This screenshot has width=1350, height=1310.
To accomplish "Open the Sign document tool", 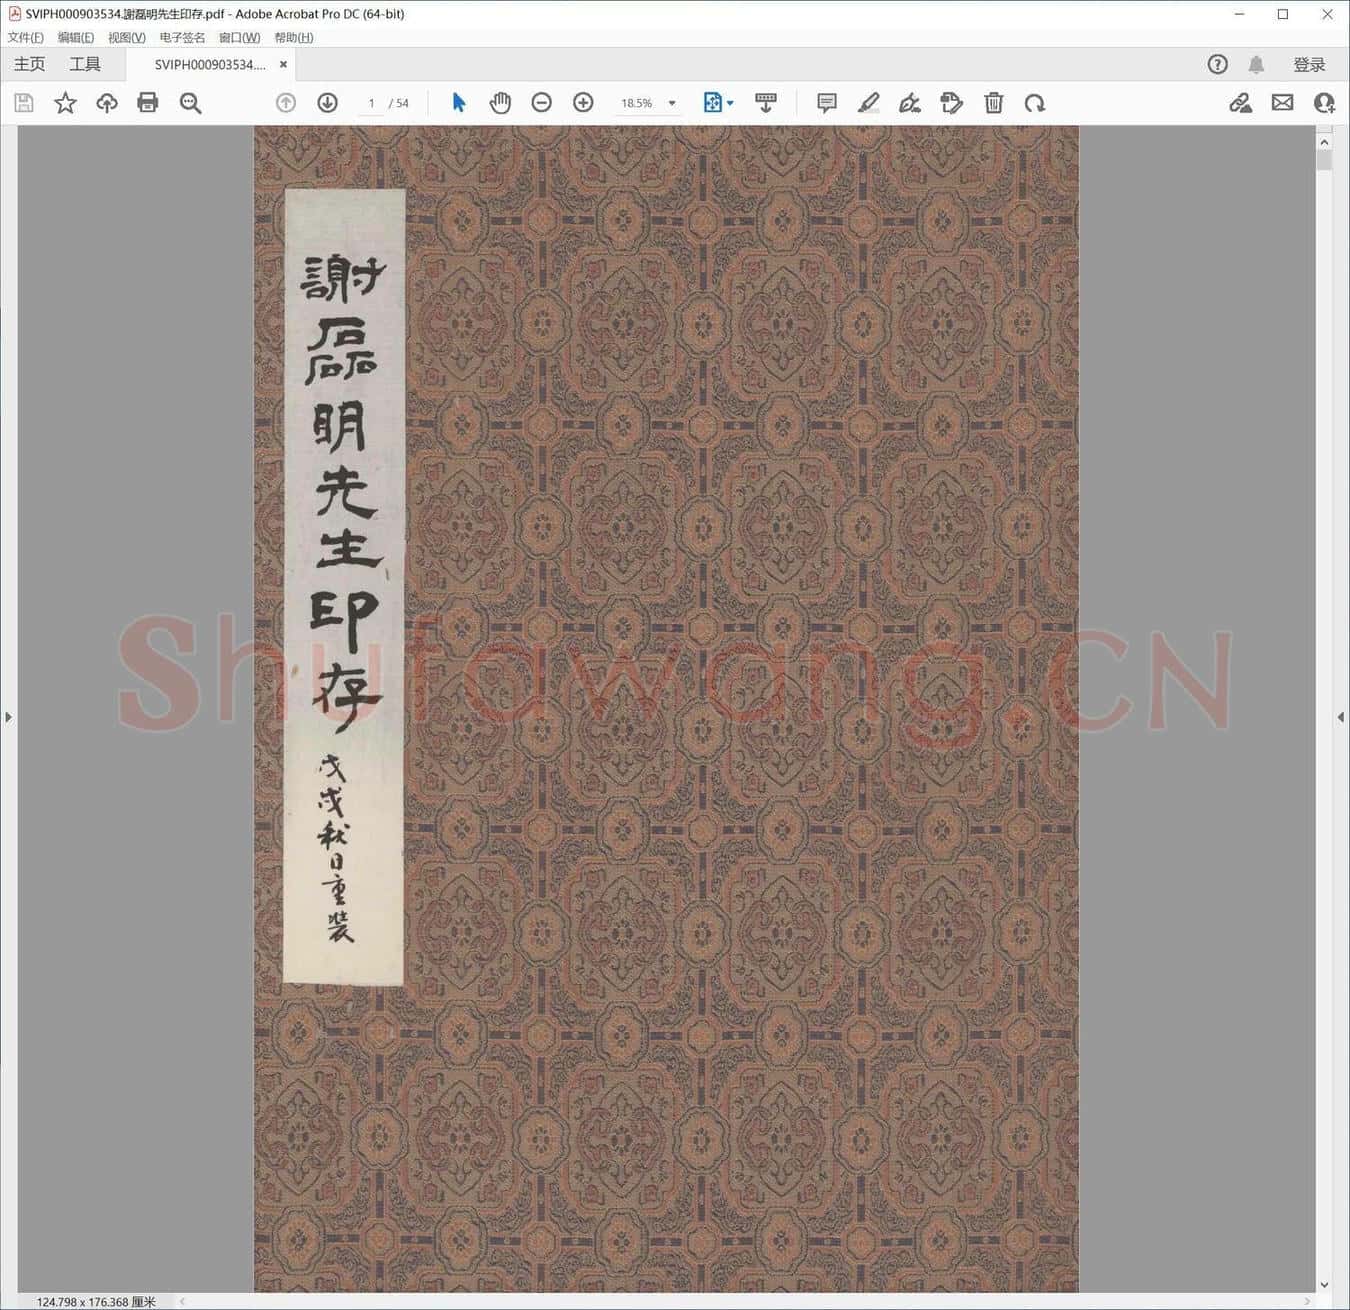I will tap(910, 103).
